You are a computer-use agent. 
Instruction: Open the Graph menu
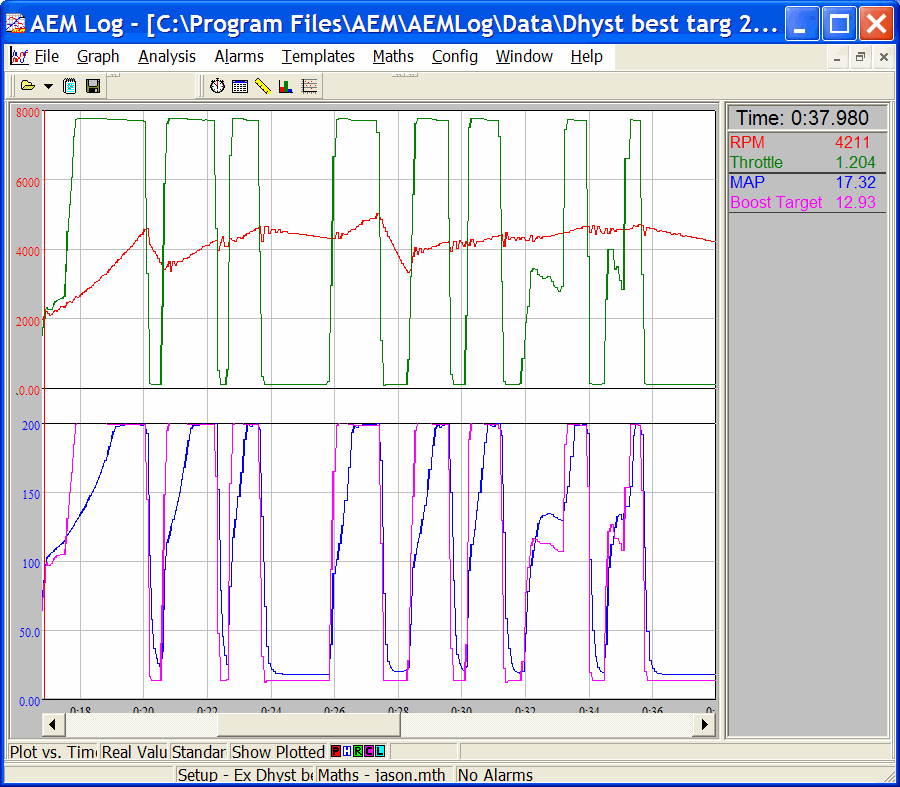pyautogui.click(x=98, y=56)
